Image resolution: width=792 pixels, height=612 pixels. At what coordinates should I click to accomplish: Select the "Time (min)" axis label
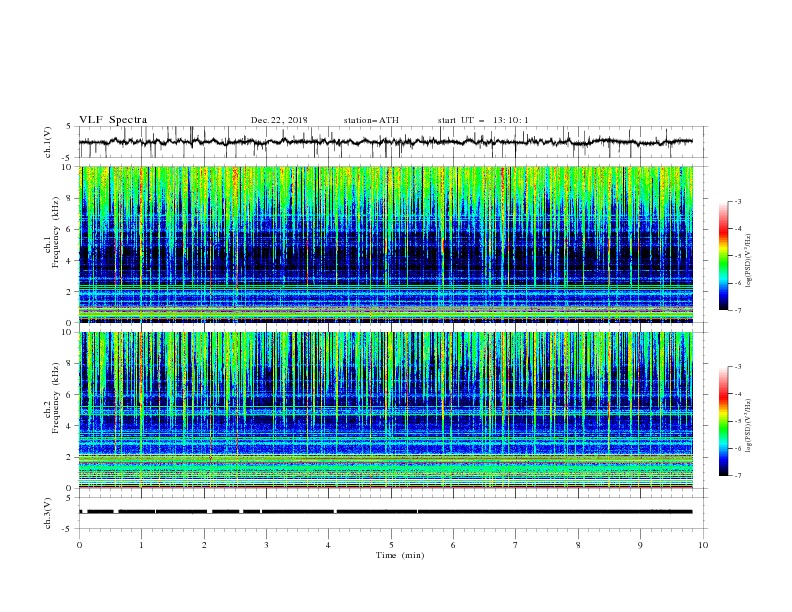coord(400,555)
